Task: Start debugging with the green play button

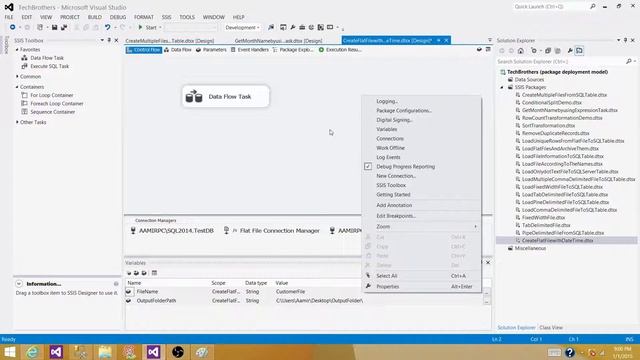Action: (140, 27)
